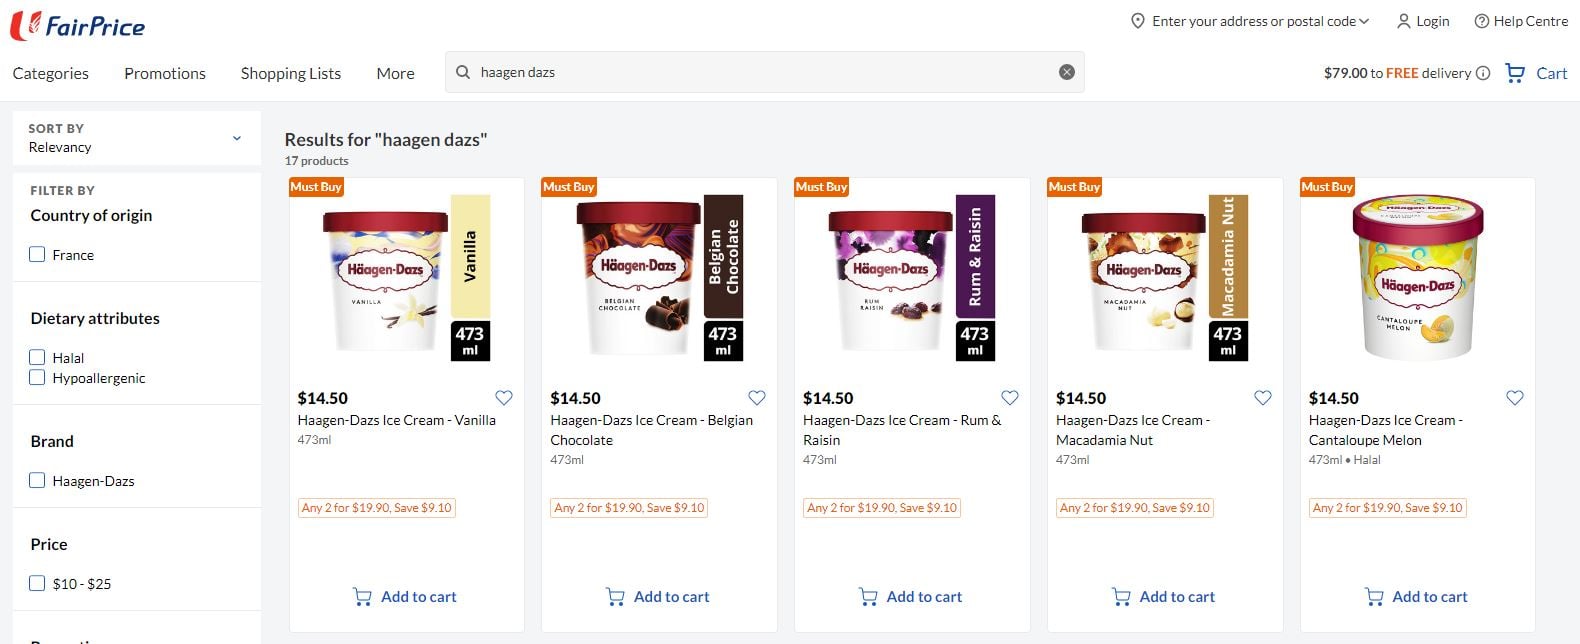Clear the search field with X icon
This screenshot has width=1580, height=644.
point(1067,72)
